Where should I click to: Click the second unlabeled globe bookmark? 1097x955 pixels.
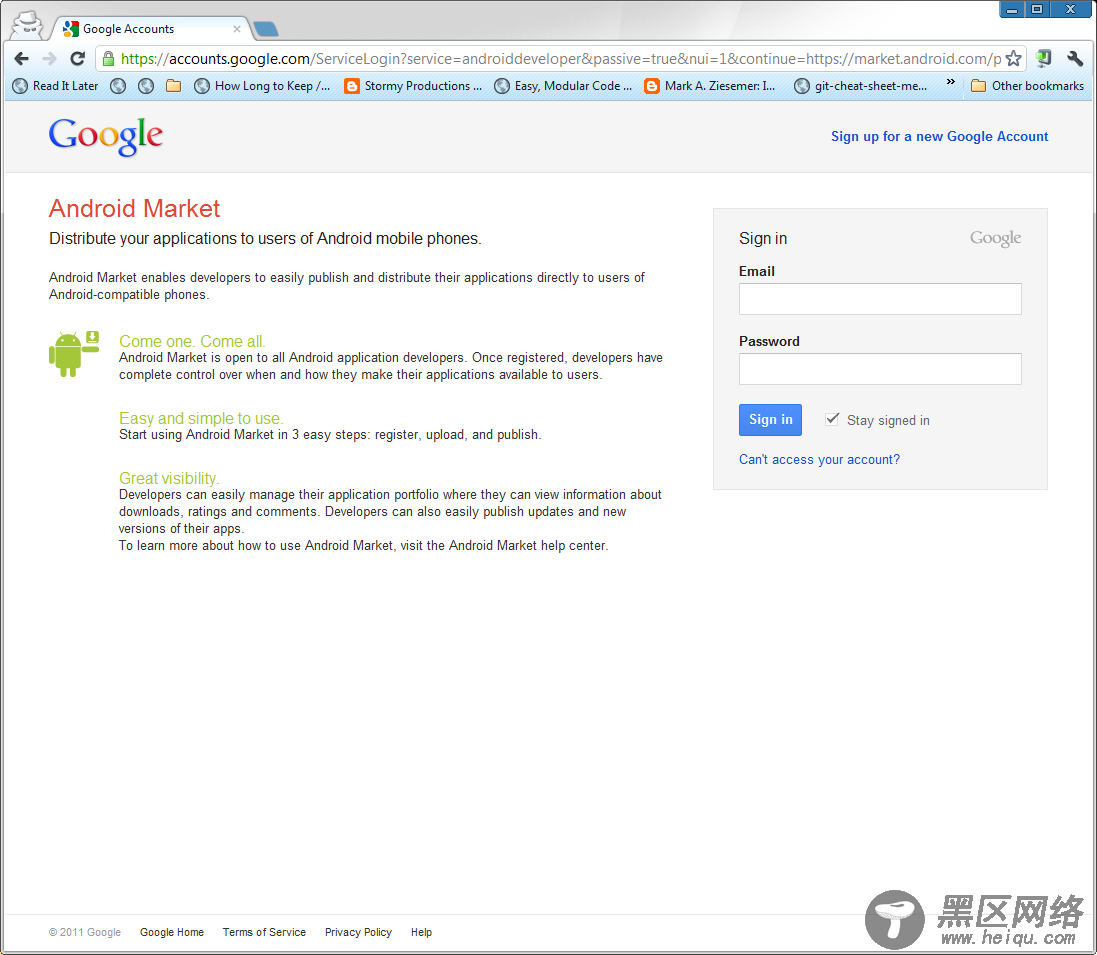point(146,86)
